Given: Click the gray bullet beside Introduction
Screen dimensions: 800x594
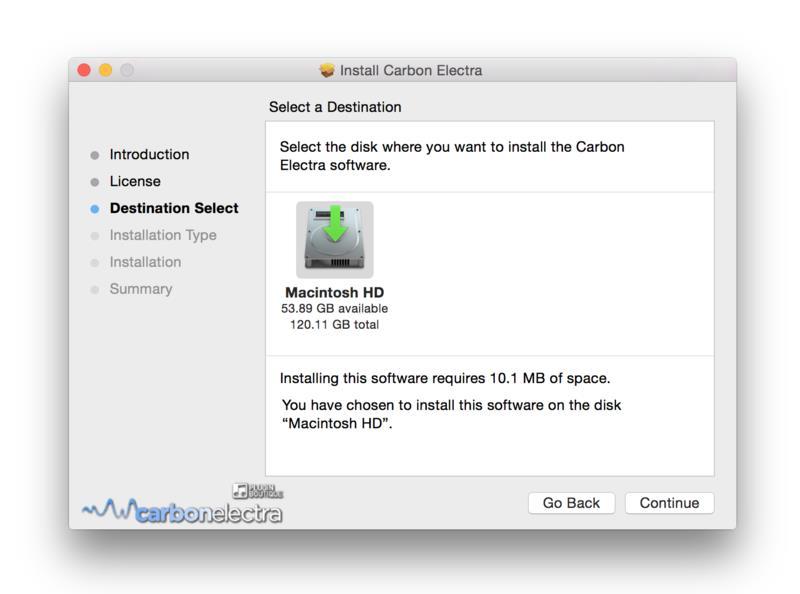Looking at the screenshot, I should point(95,155).
